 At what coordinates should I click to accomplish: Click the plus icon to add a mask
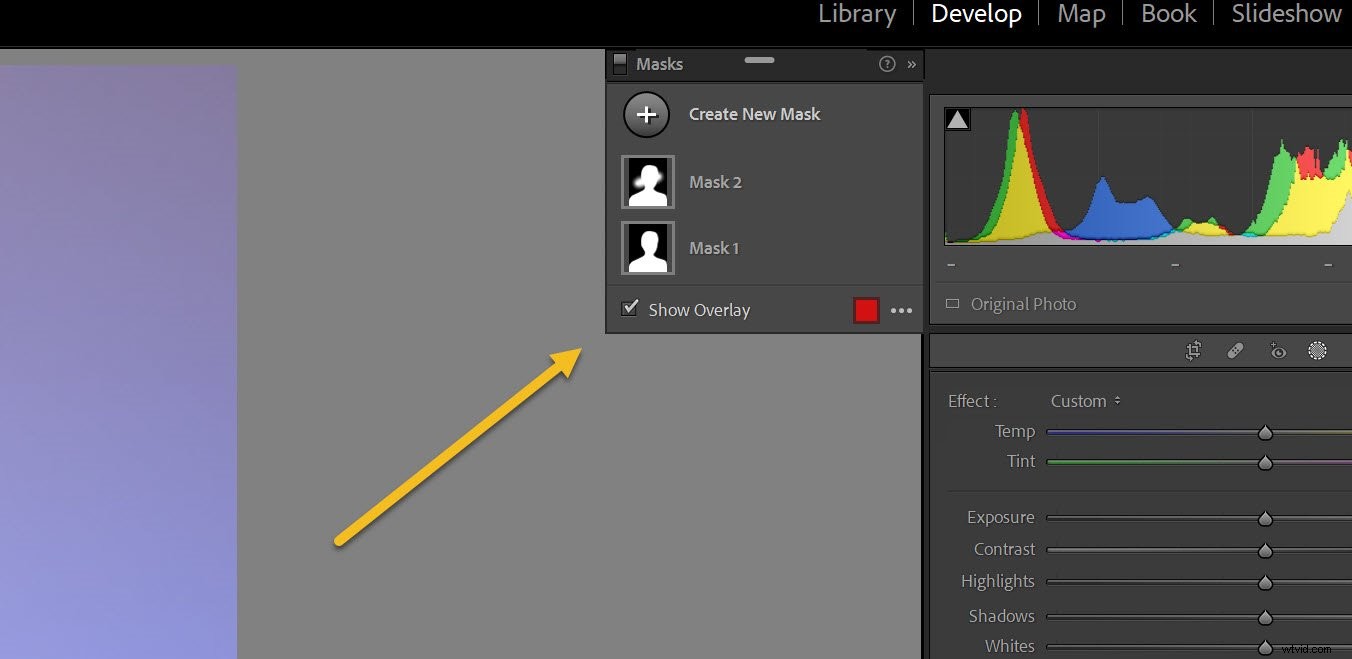646,114
